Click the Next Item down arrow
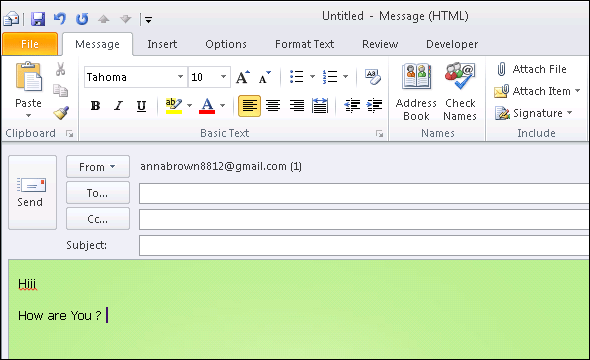590x360 pixels. [125, 19]
